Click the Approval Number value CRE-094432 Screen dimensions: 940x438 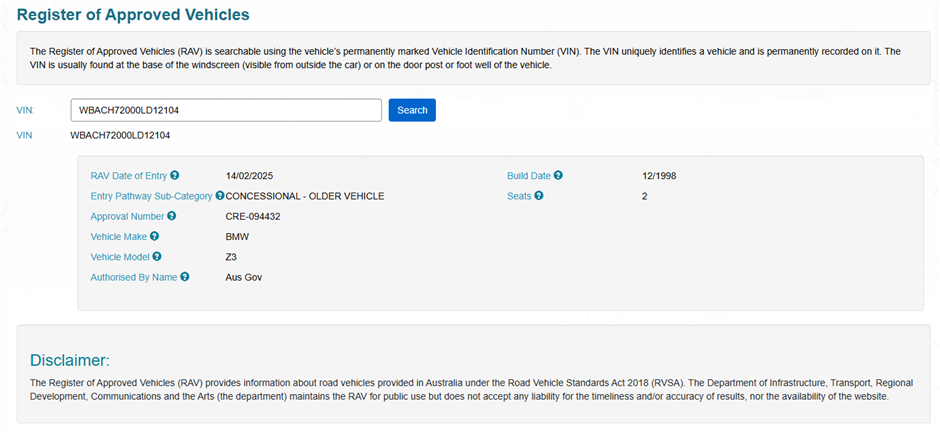pos(253,216)
